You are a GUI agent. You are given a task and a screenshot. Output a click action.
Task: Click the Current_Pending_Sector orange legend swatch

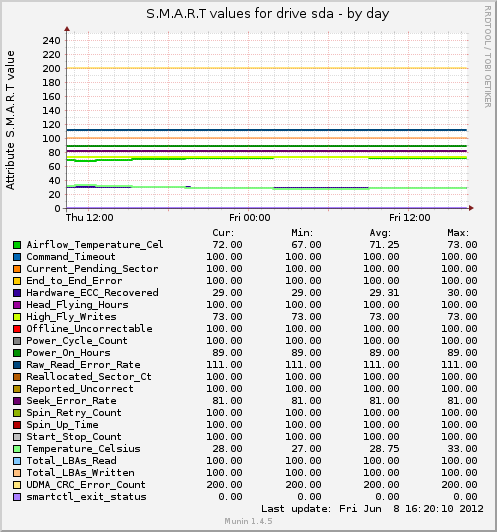[x=17, y=269]
